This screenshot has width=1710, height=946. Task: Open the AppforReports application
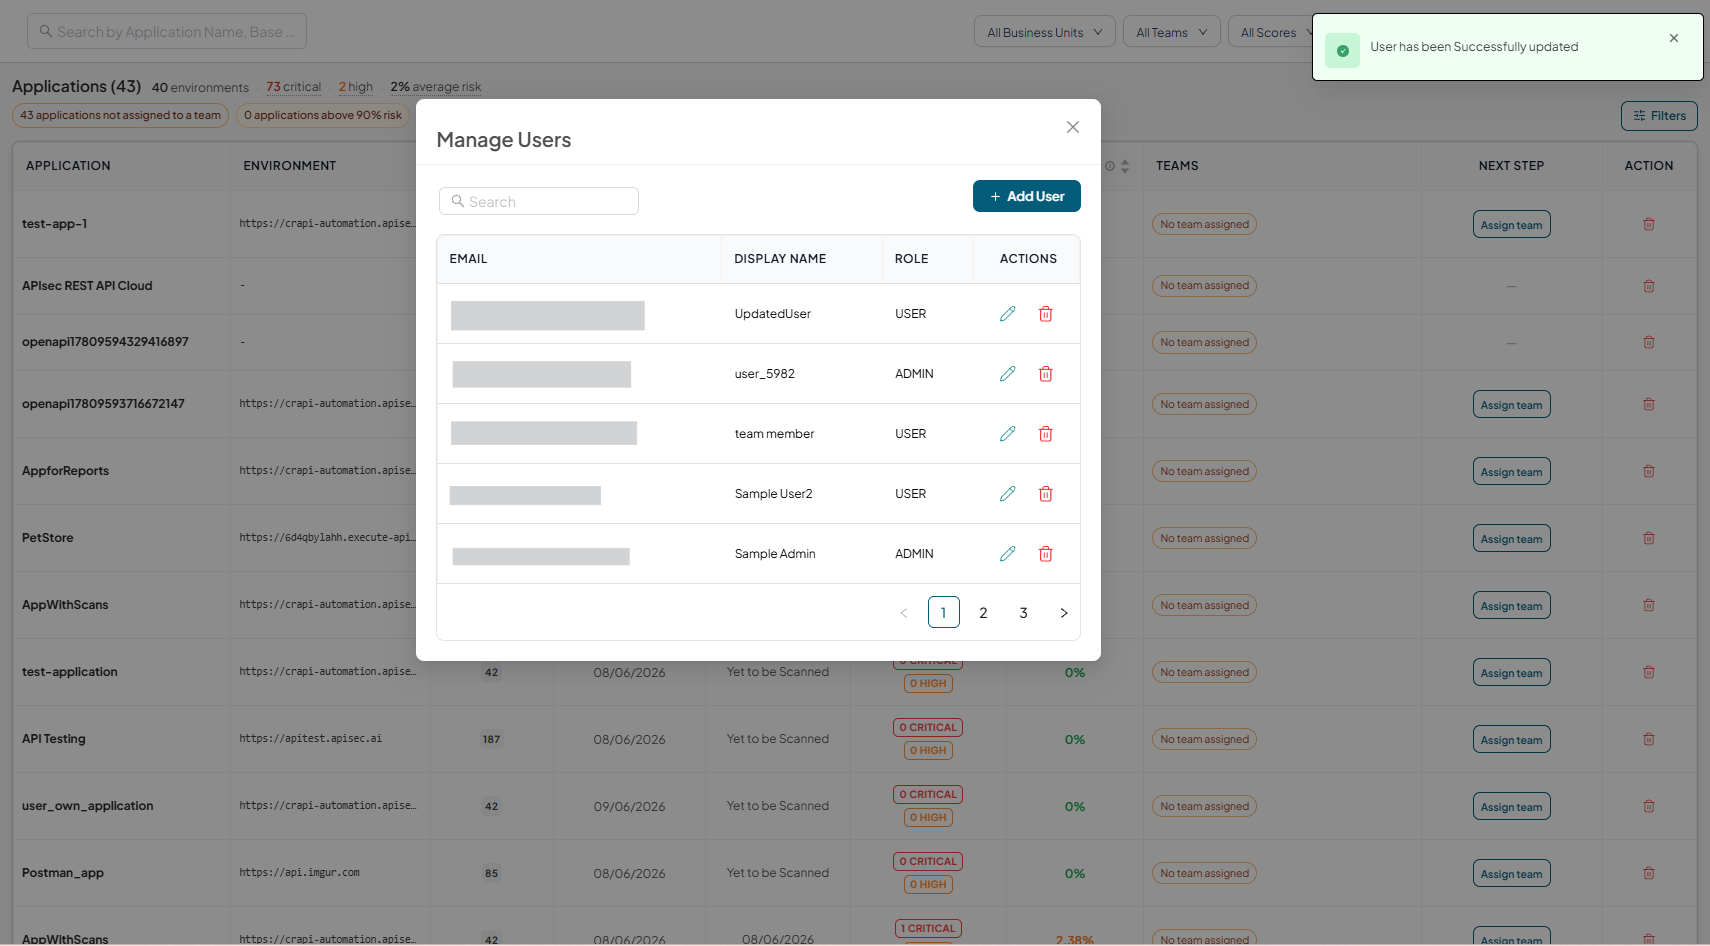tap(66, 471)
